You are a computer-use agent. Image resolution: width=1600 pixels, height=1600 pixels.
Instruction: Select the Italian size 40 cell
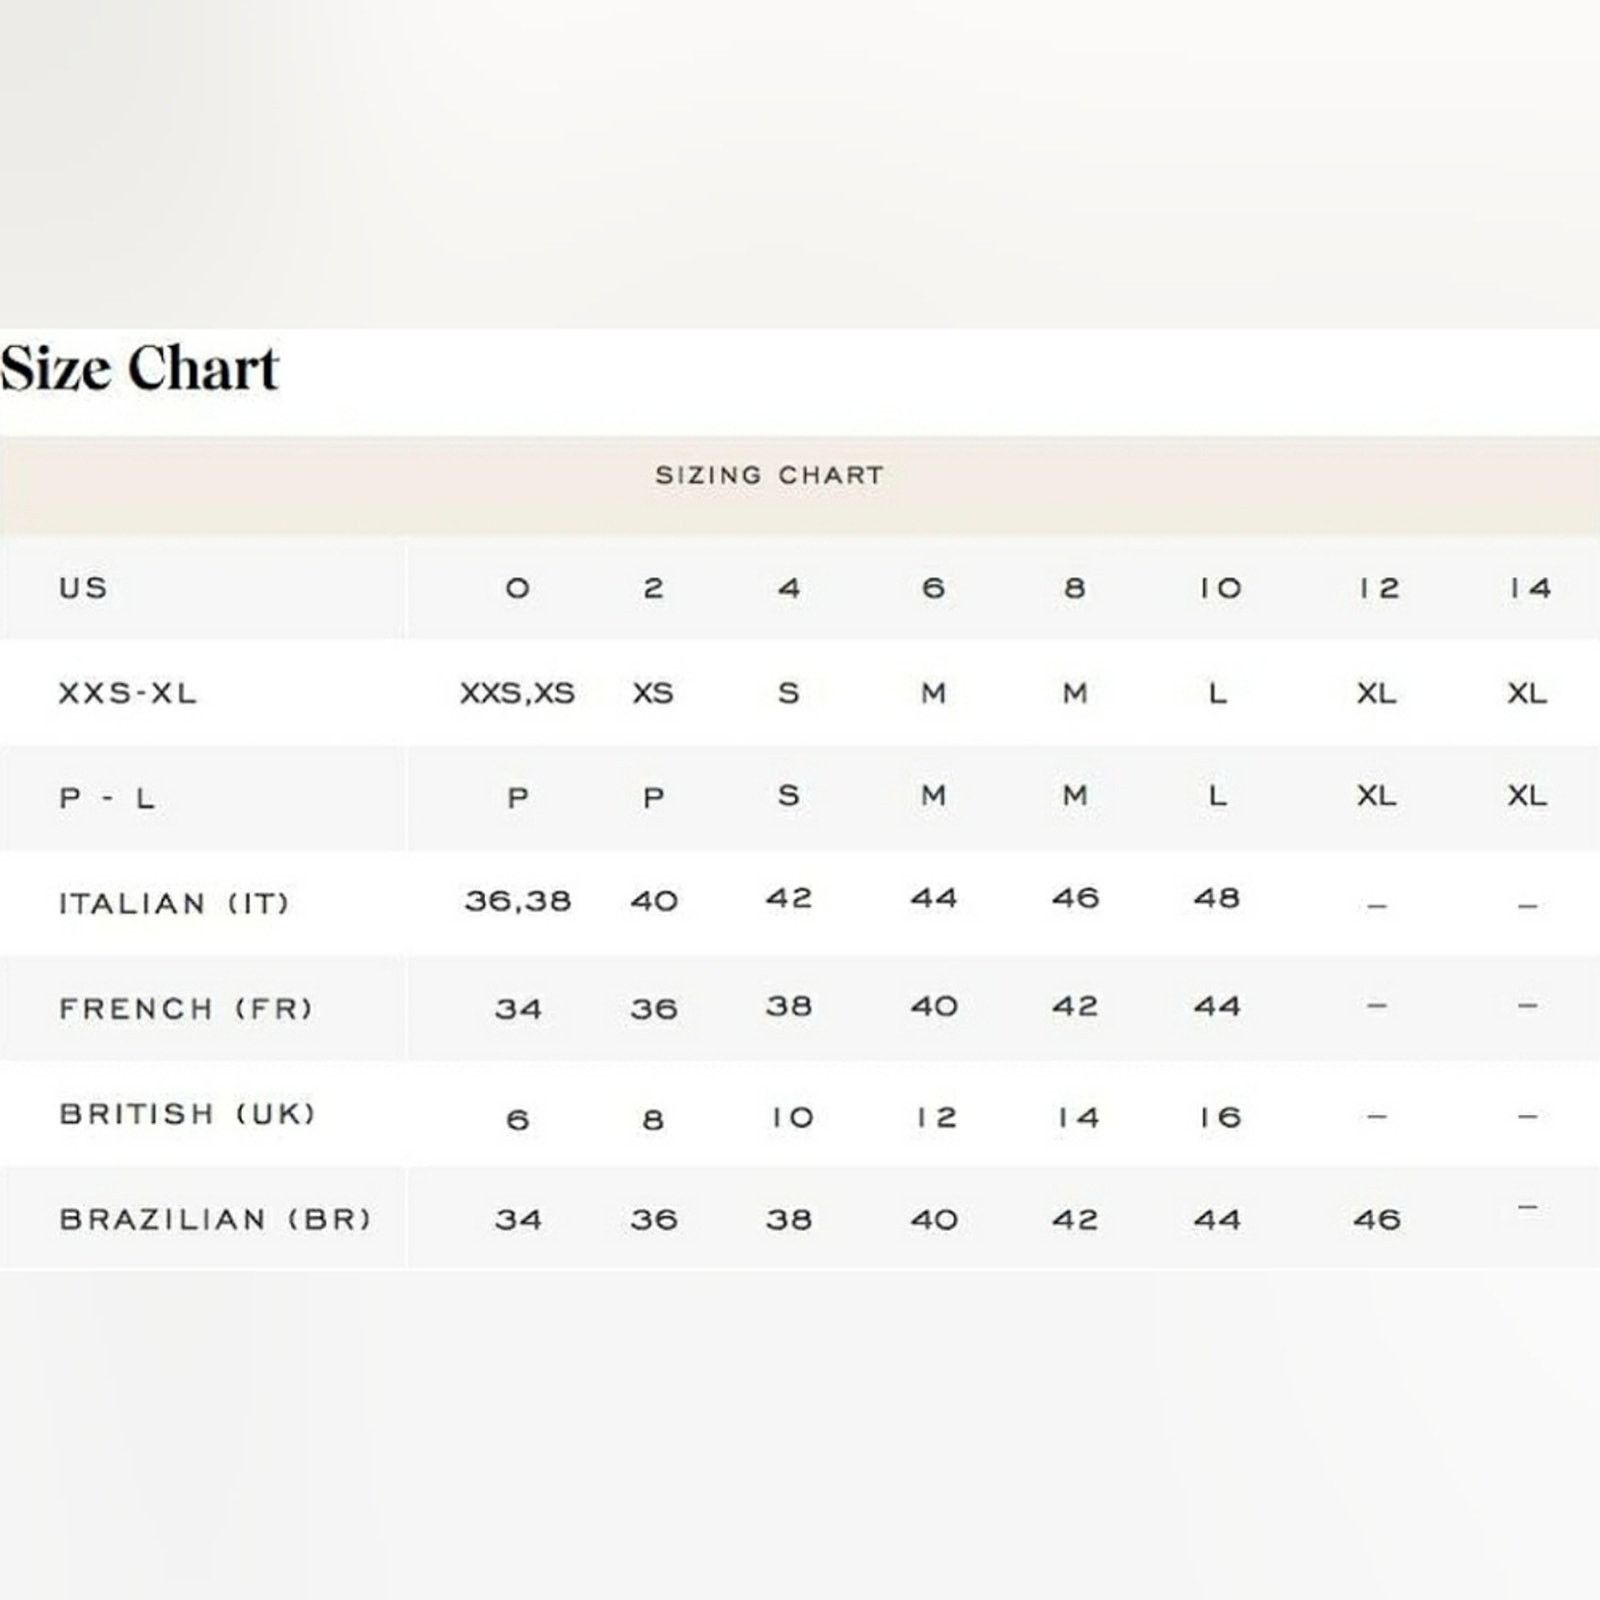[x=654, y=901]
